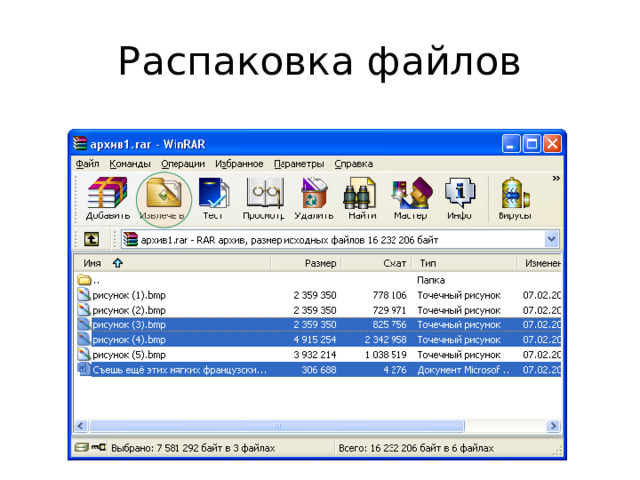This screenshot has width=640, height=480.
Task: Click the Папка type cell
Action: point(431,280)
